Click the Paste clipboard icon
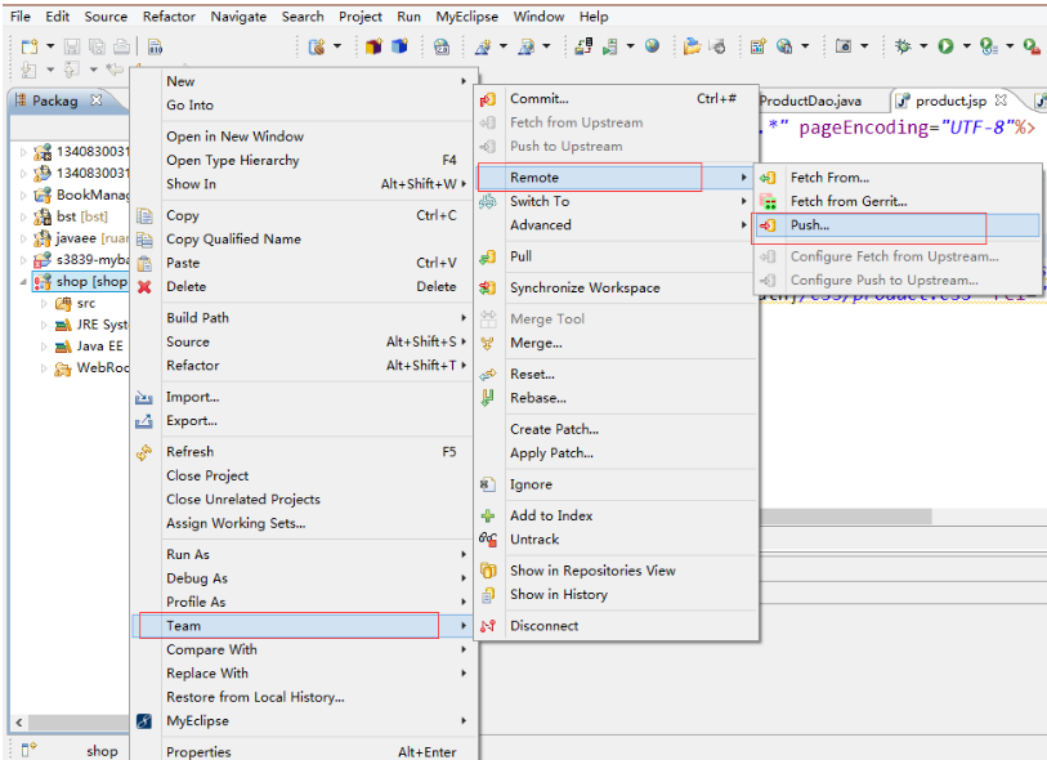Screen dimensions: 1047x760 tap(144, 263)
